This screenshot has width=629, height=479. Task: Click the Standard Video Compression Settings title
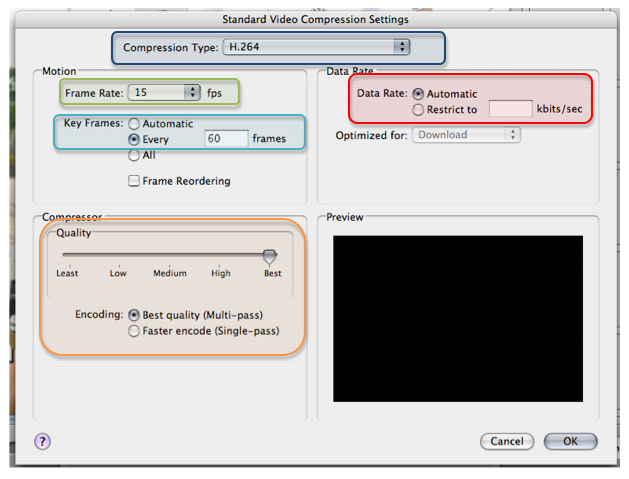[315, 19]
